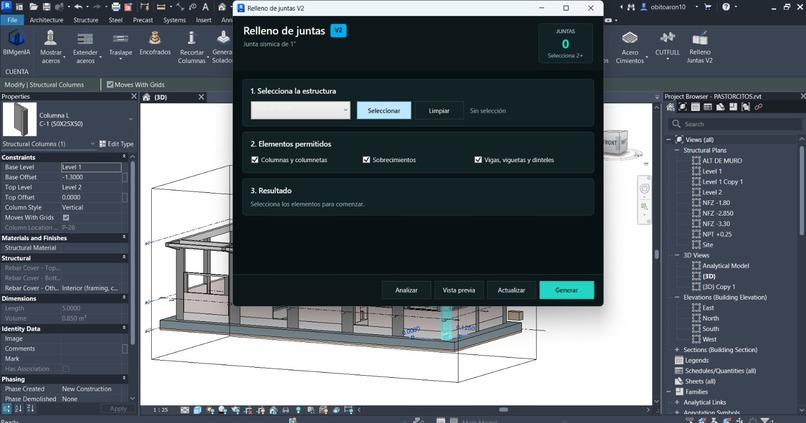Click the horizontal scrollbar of the 3D view
The image size is (806, 423).
coord(503,410)
